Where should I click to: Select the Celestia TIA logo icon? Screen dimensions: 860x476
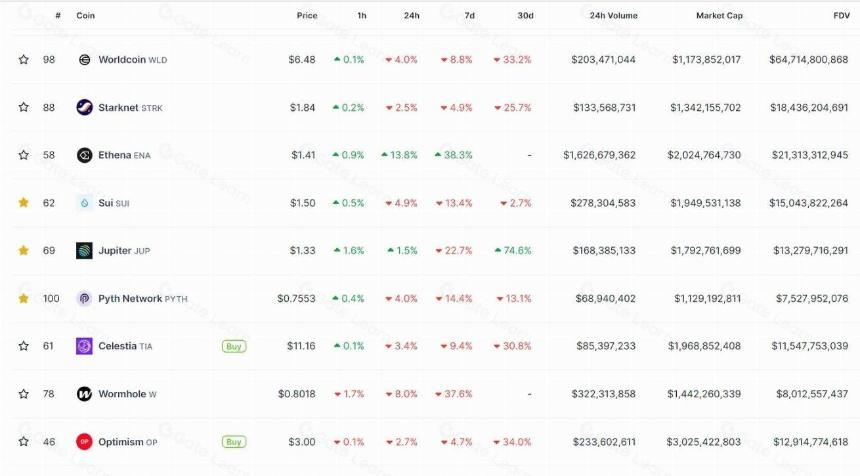[x=84, y=346]
